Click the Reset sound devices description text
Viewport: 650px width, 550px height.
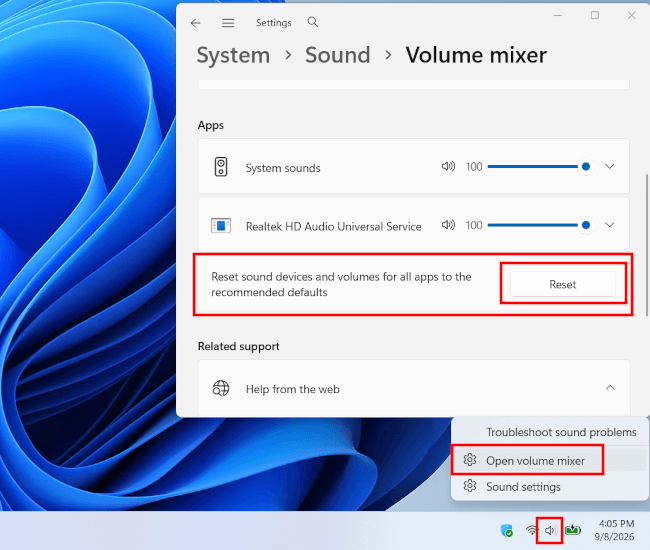(x=341, y=284)
